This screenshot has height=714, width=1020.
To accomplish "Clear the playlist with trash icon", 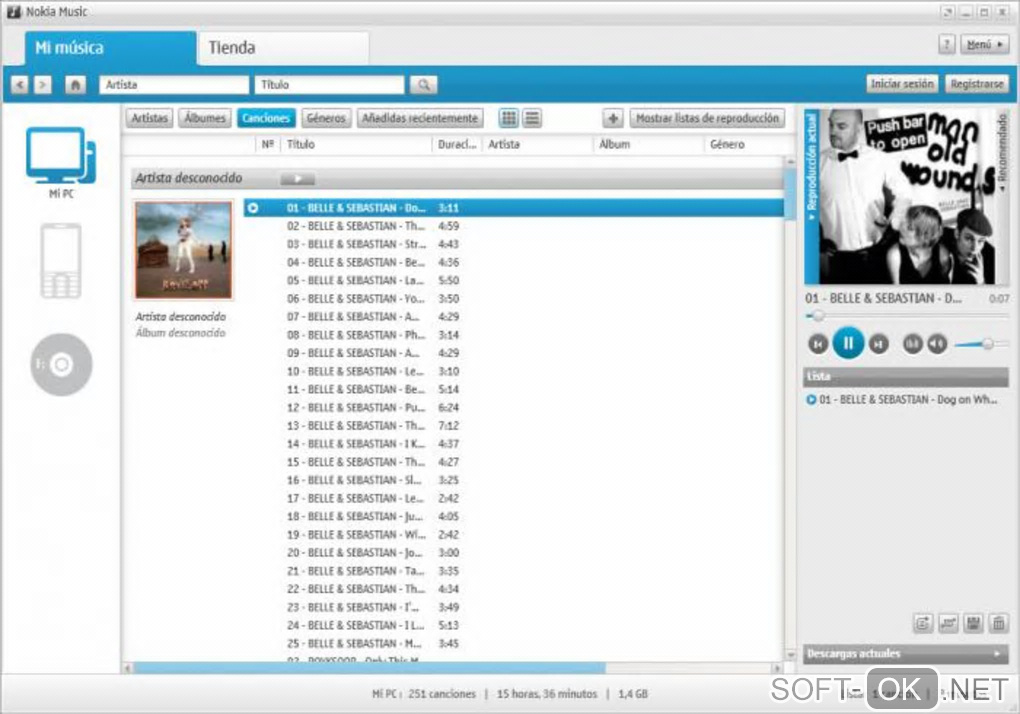I will 998,623.
